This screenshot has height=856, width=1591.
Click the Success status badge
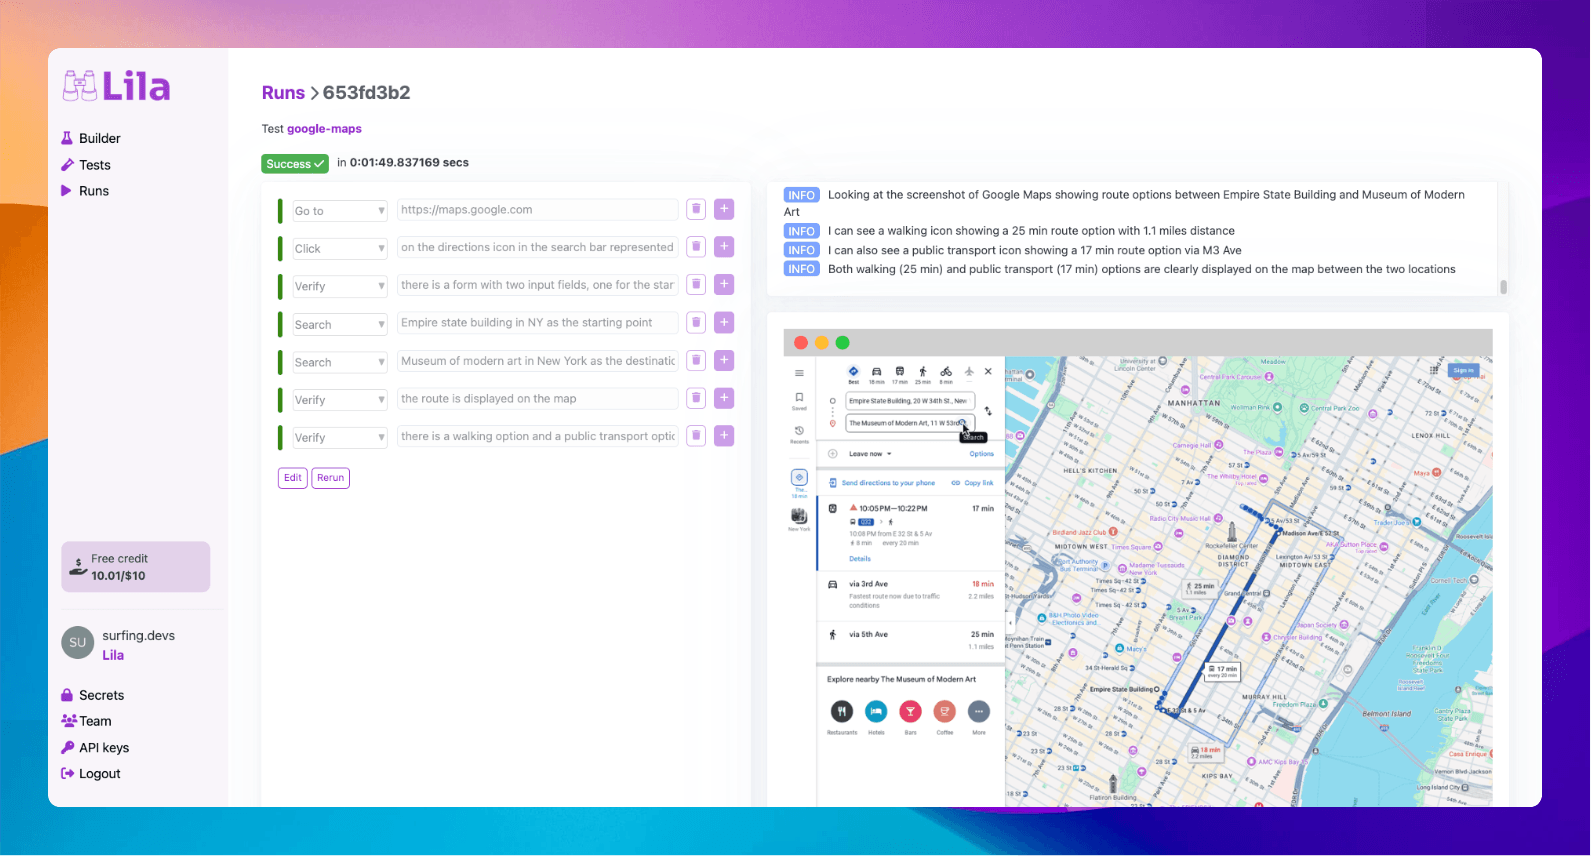pyautogui.click(x=295, y=163)
